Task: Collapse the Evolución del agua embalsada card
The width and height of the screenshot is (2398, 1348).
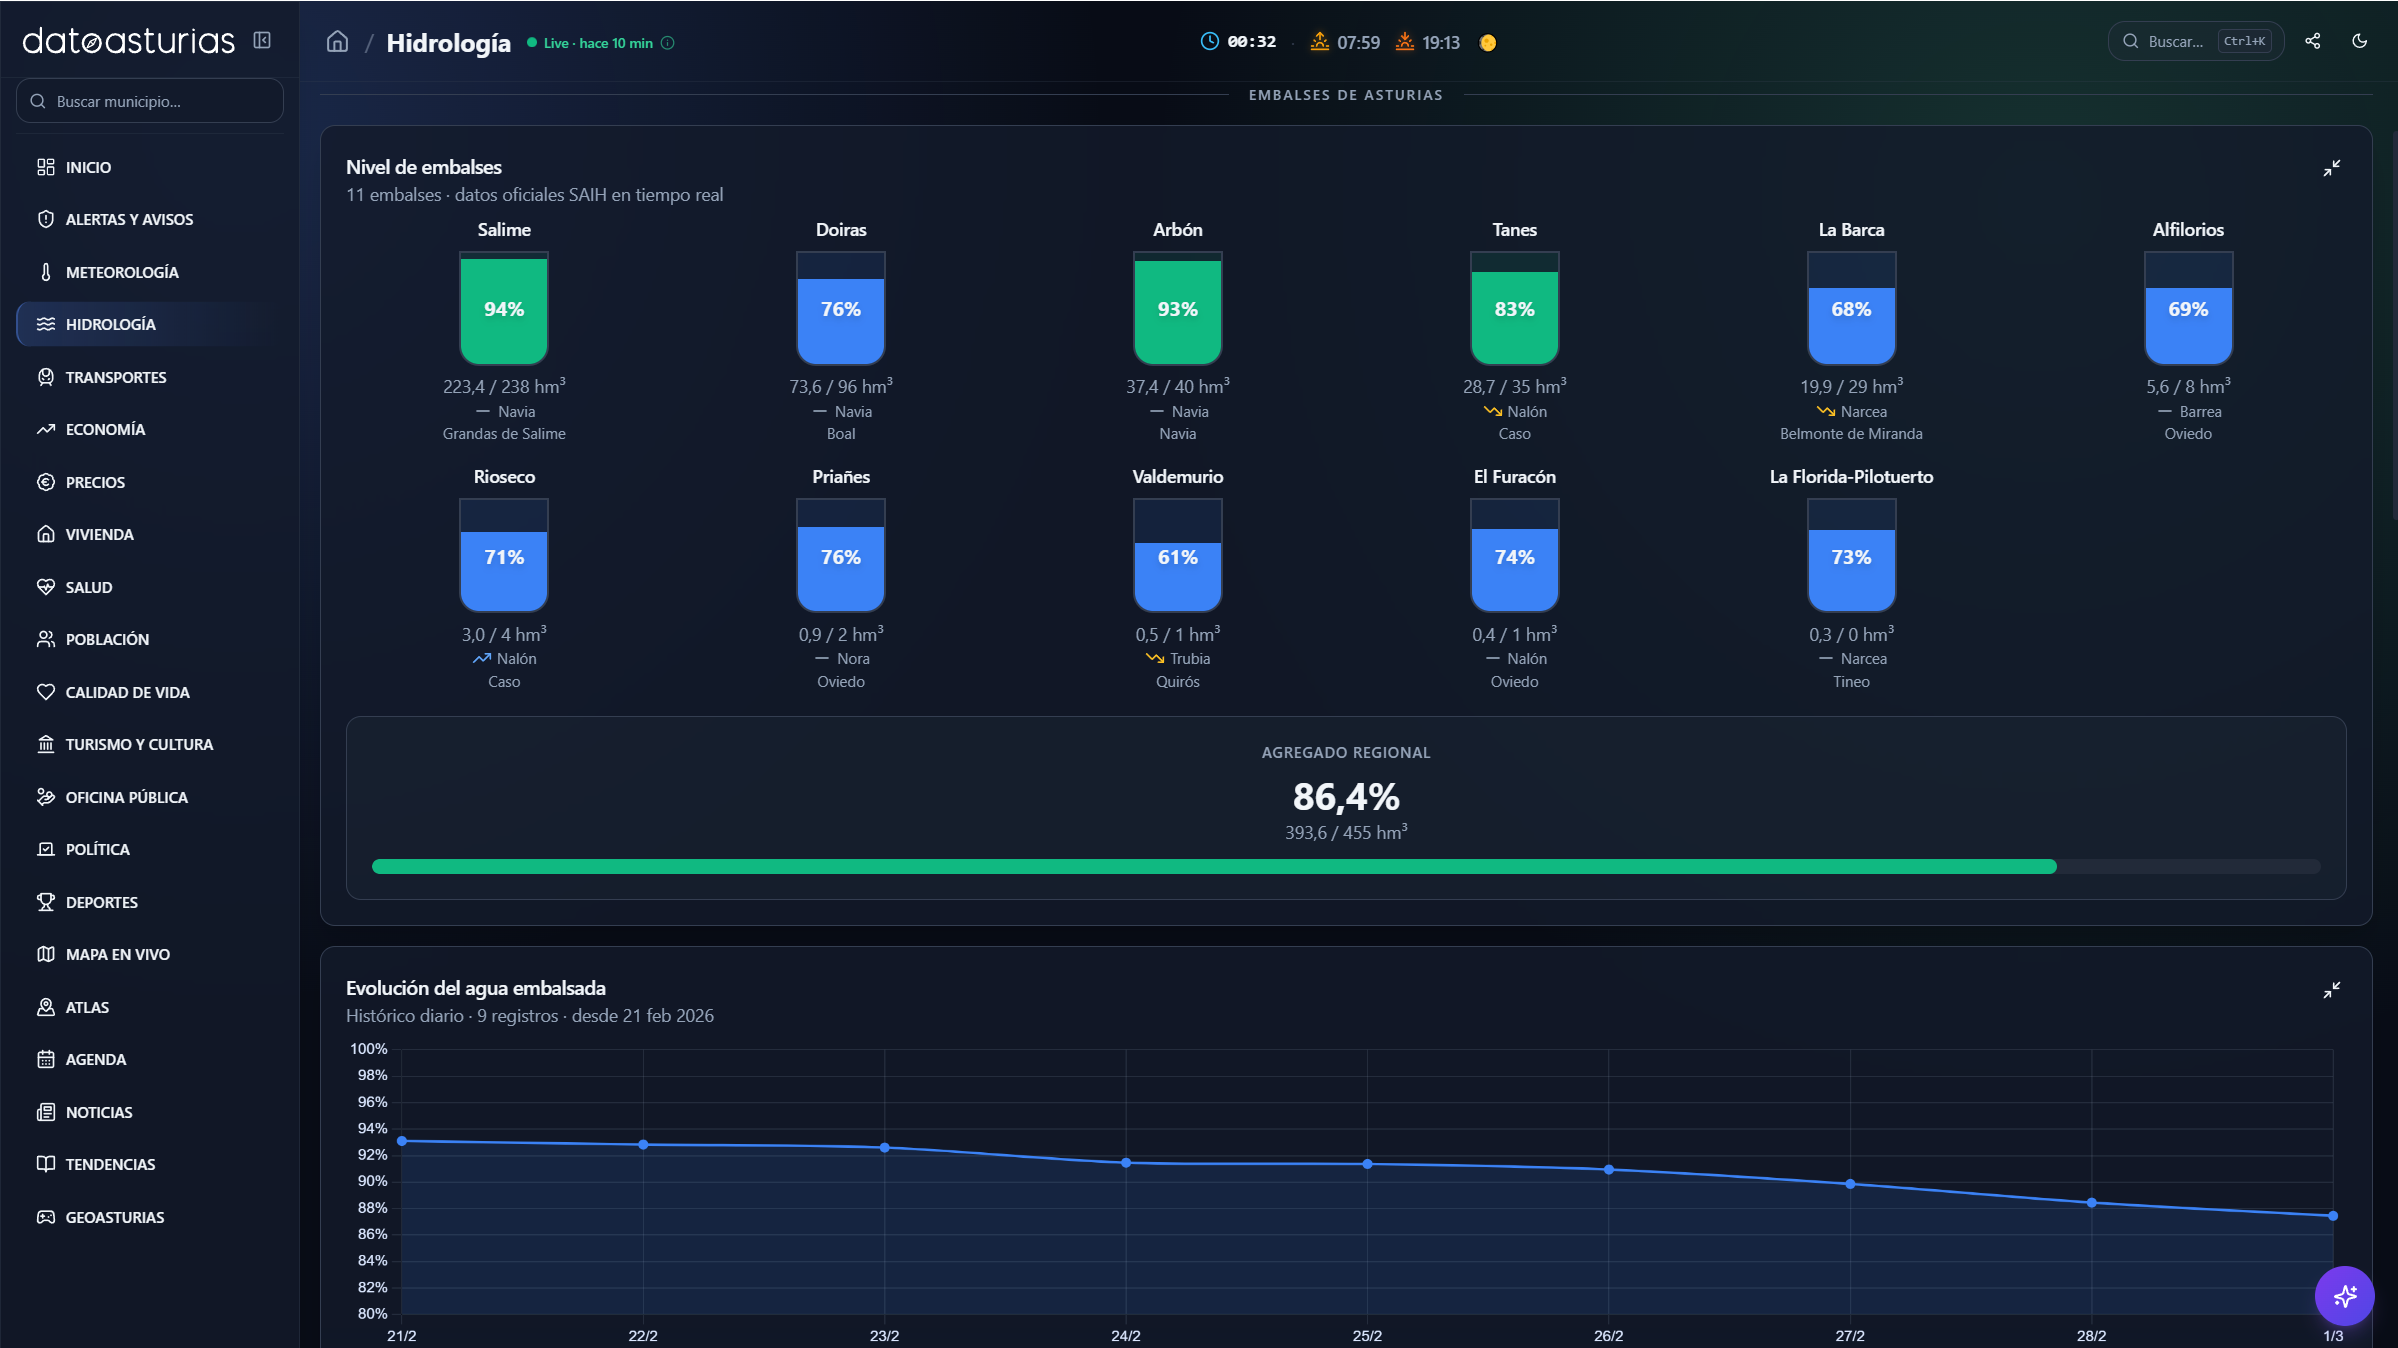Action: point(2331,990)
